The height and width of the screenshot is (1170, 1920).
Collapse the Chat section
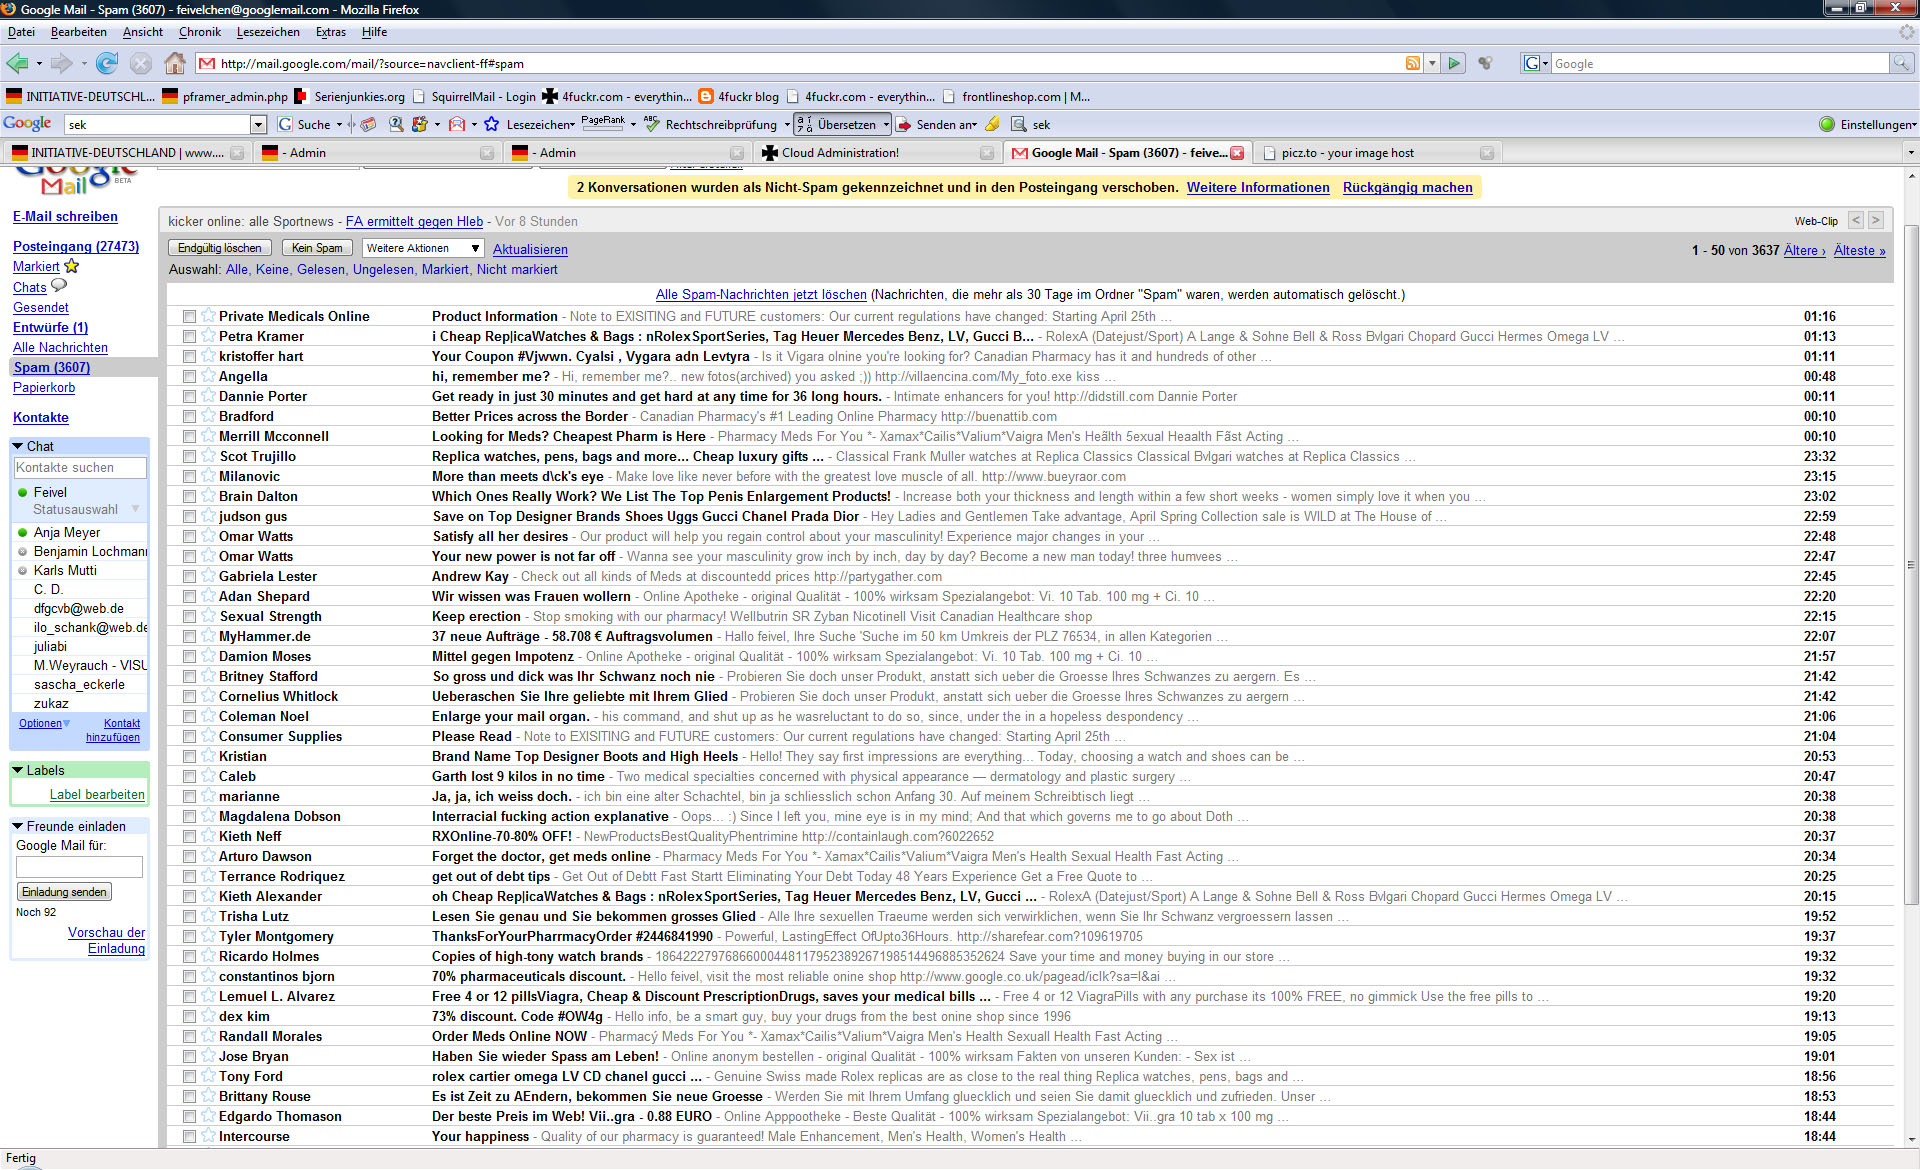tap(18, 446)
